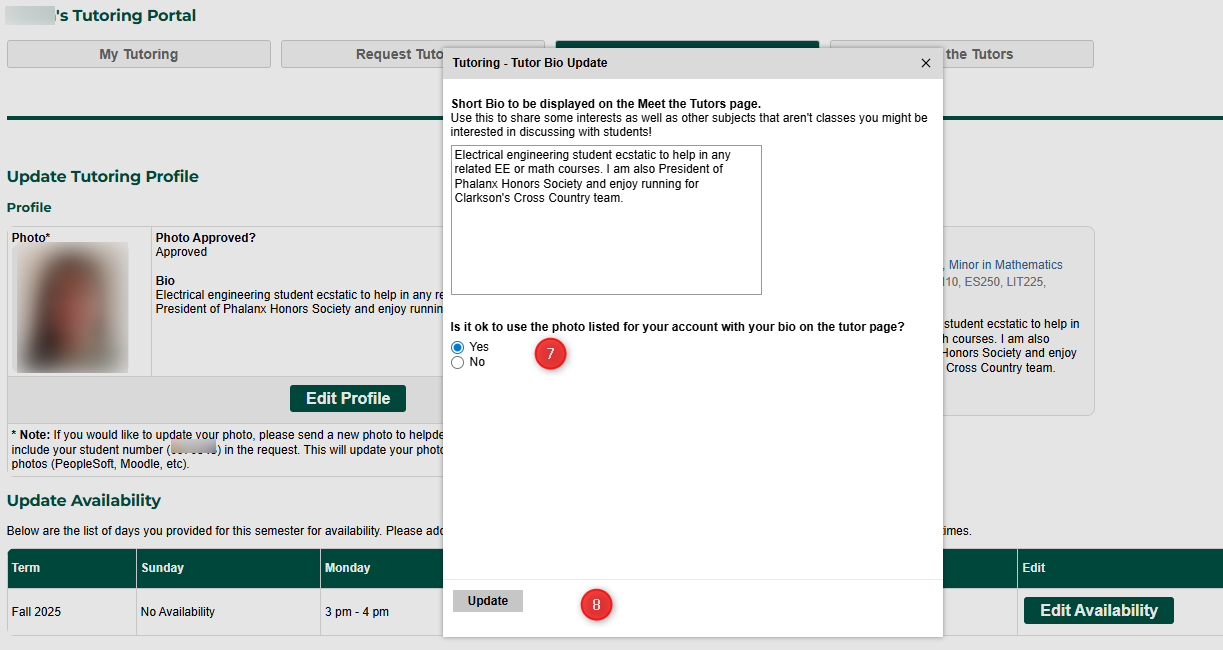
Task: Click the red step 8 marker
Action: click(596, 604)
